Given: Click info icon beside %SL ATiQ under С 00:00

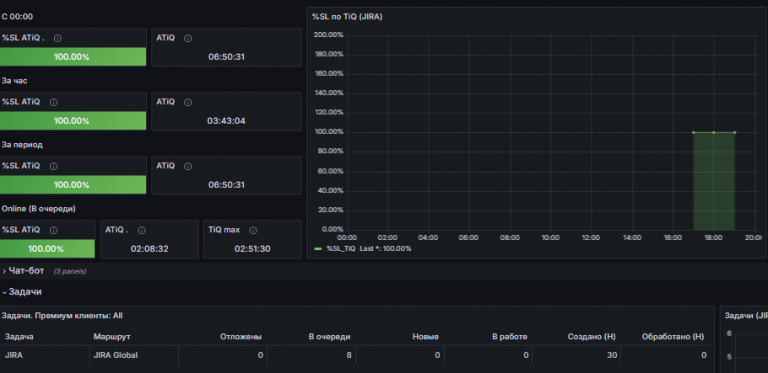Looking at the screenshot, I should [58, 38].
